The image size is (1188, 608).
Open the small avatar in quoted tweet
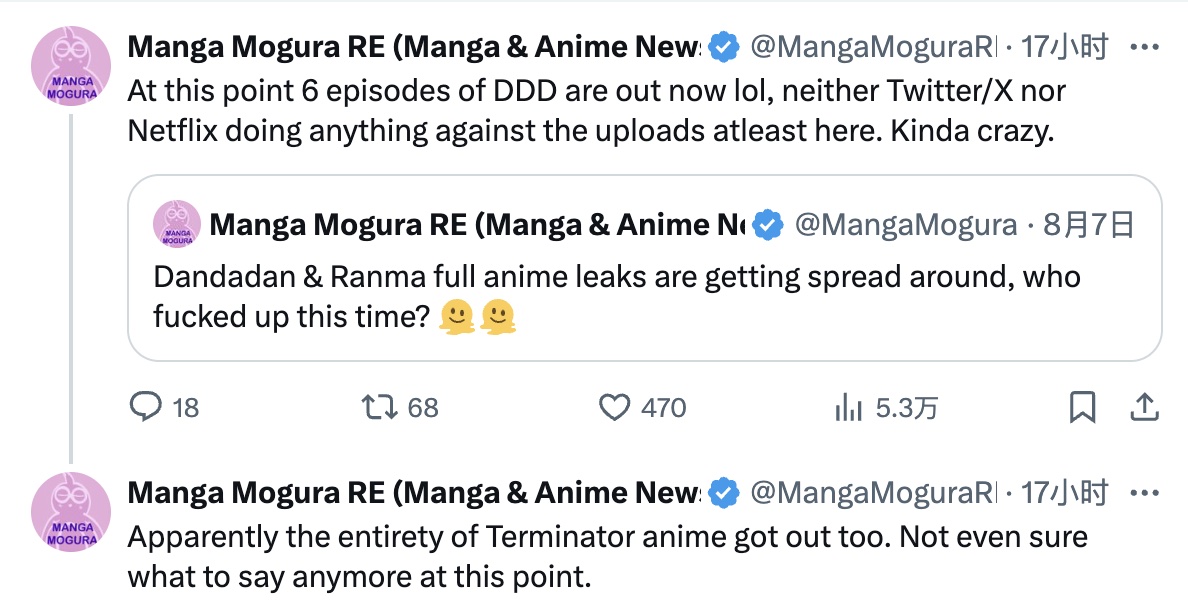click(177, 224)
